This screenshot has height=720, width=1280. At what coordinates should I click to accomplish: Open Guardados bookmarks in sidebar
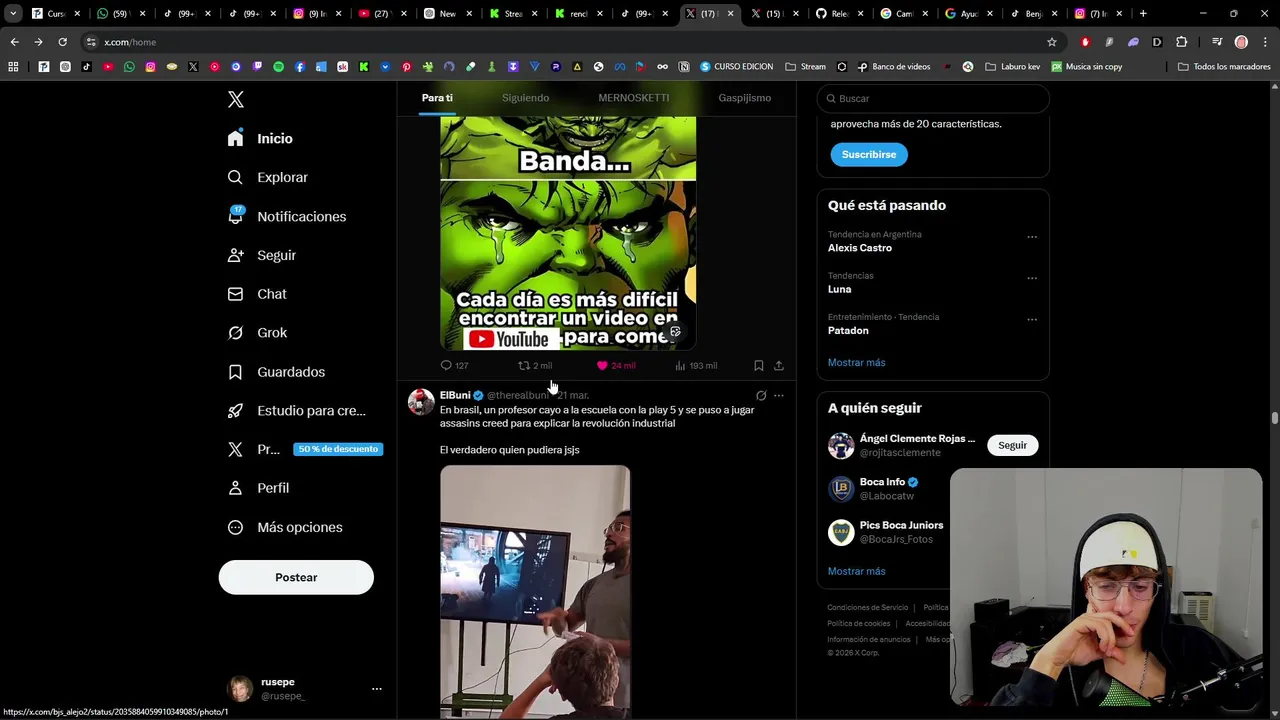tap(276, 372)
